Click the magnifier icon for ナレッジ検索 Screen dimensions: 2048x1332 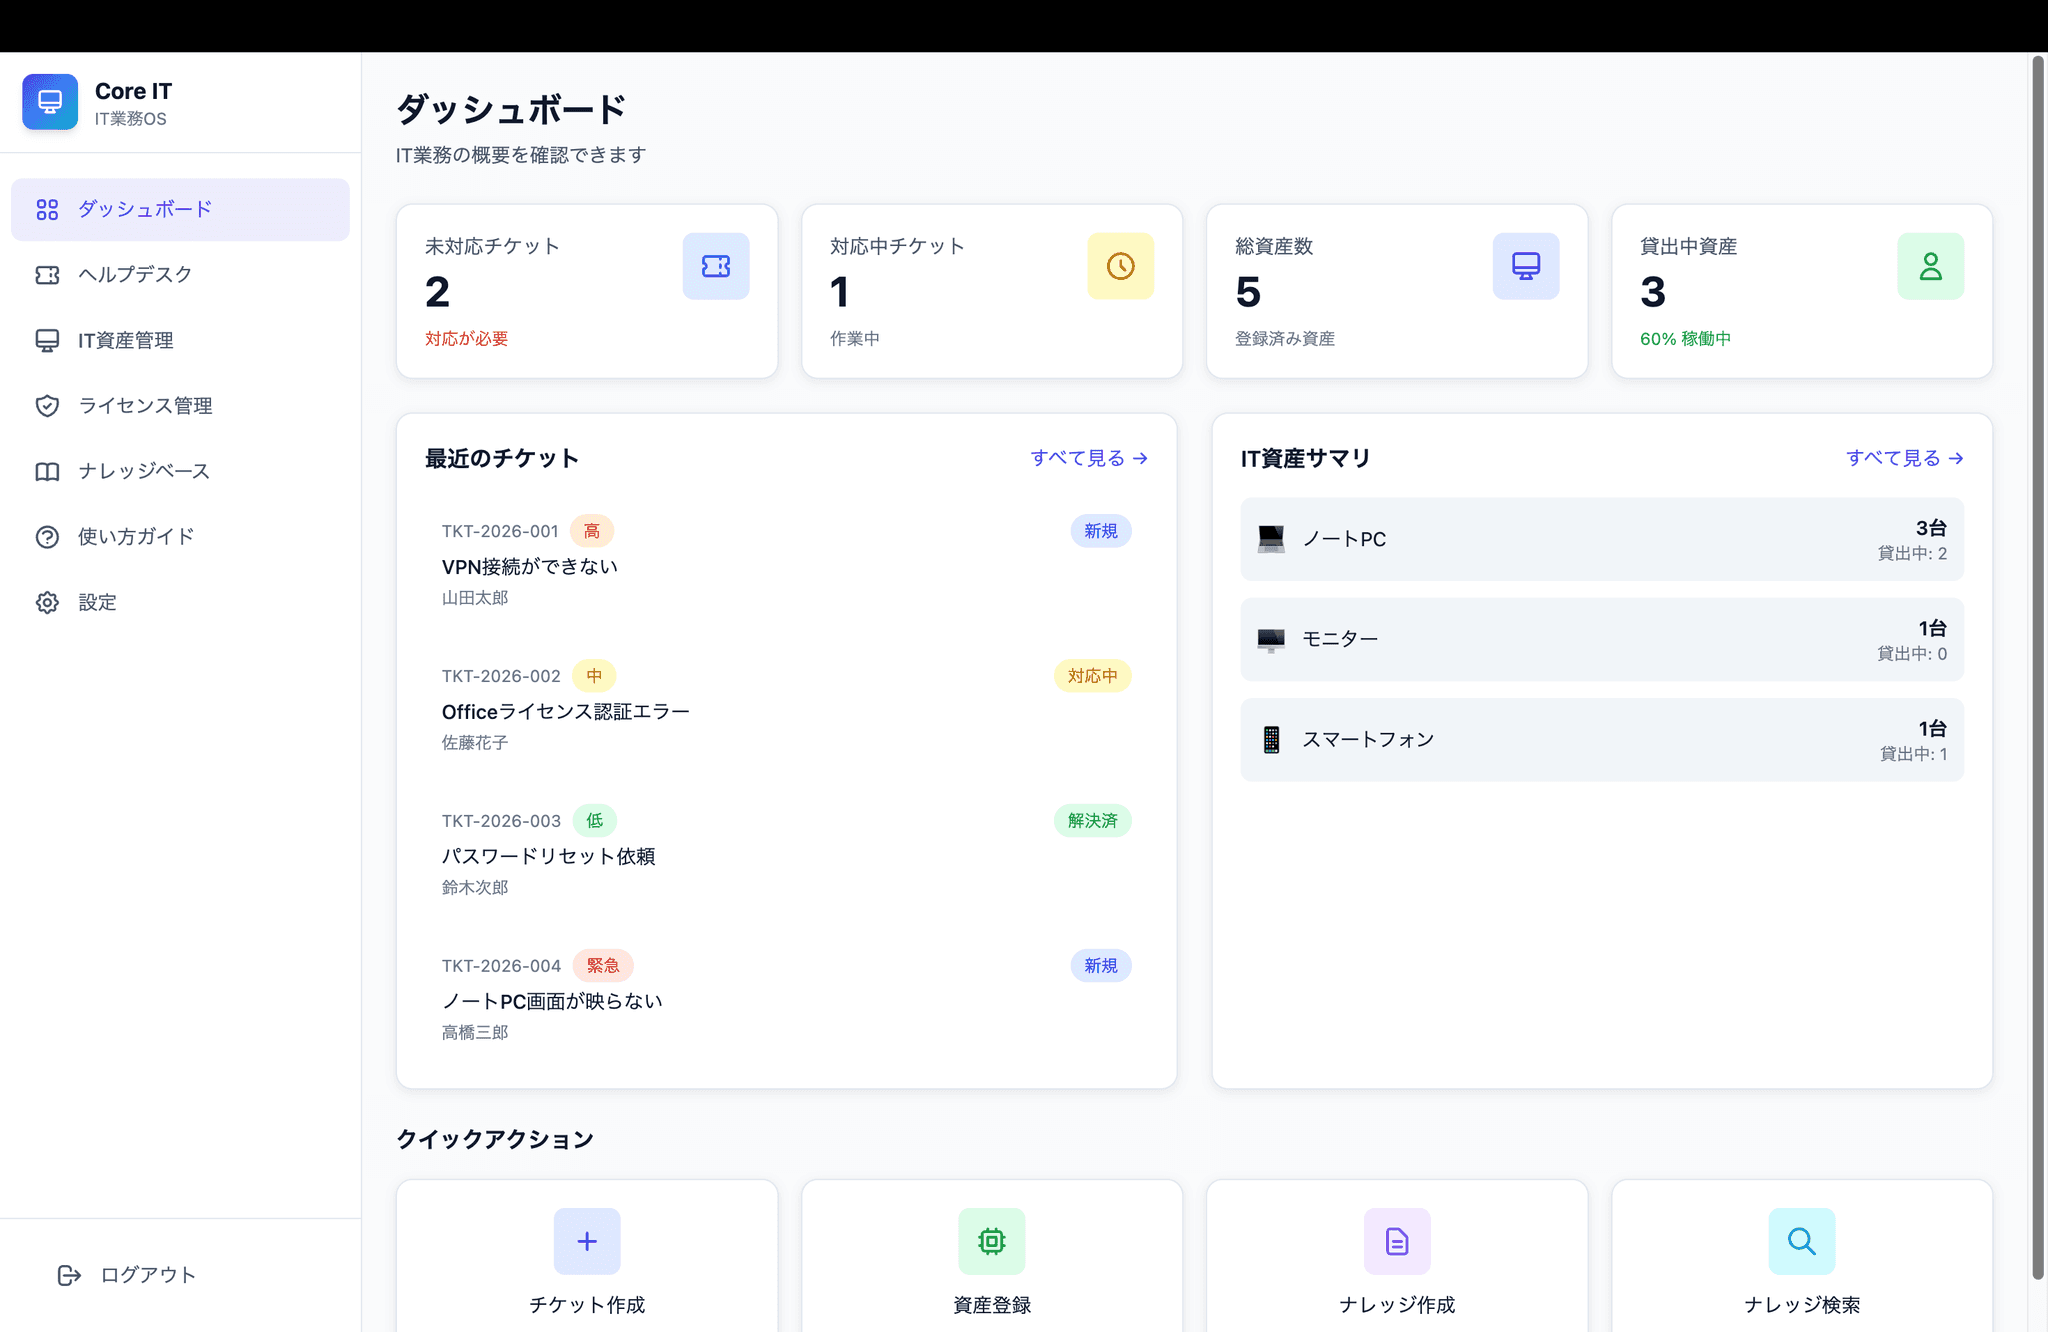pos(1801,1241)
